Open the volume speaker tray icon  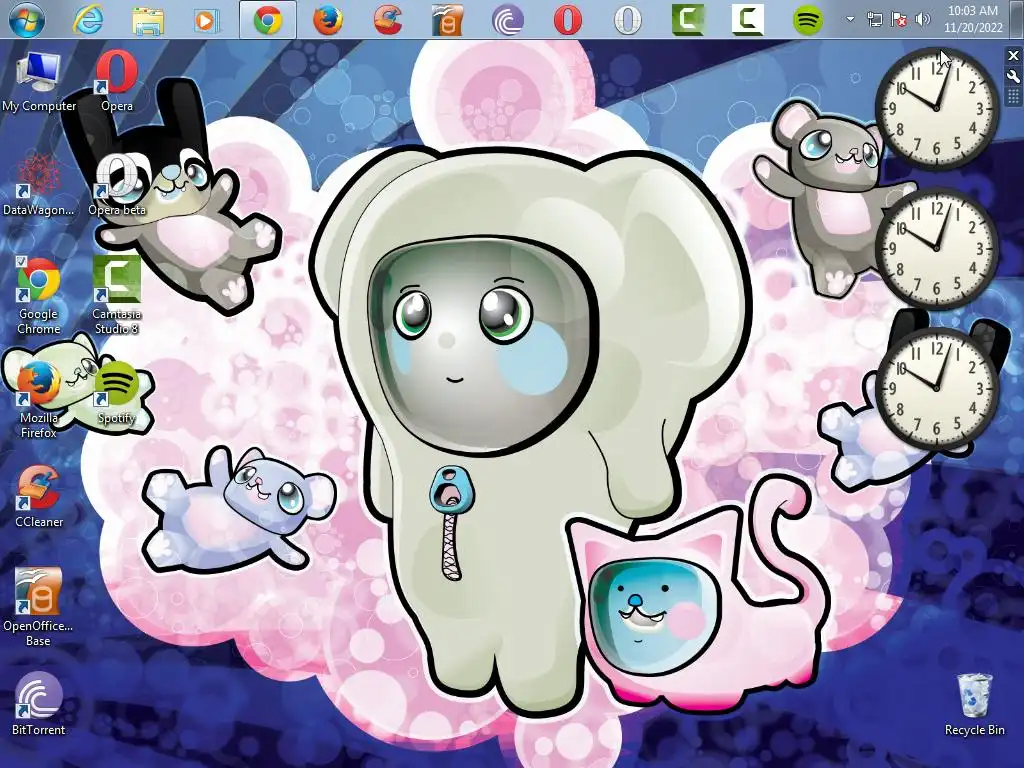tap(923, 19)
